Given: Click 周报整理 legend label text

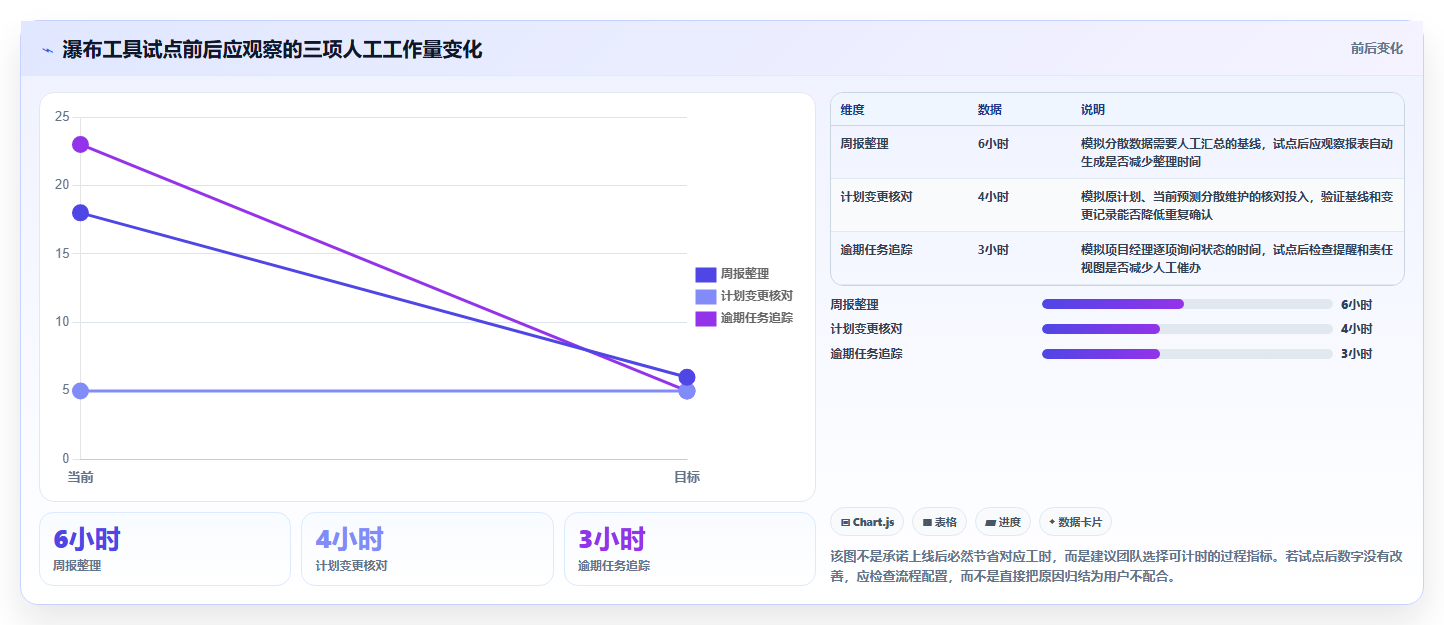Looking at the screenshot, I should pos(745,274).
